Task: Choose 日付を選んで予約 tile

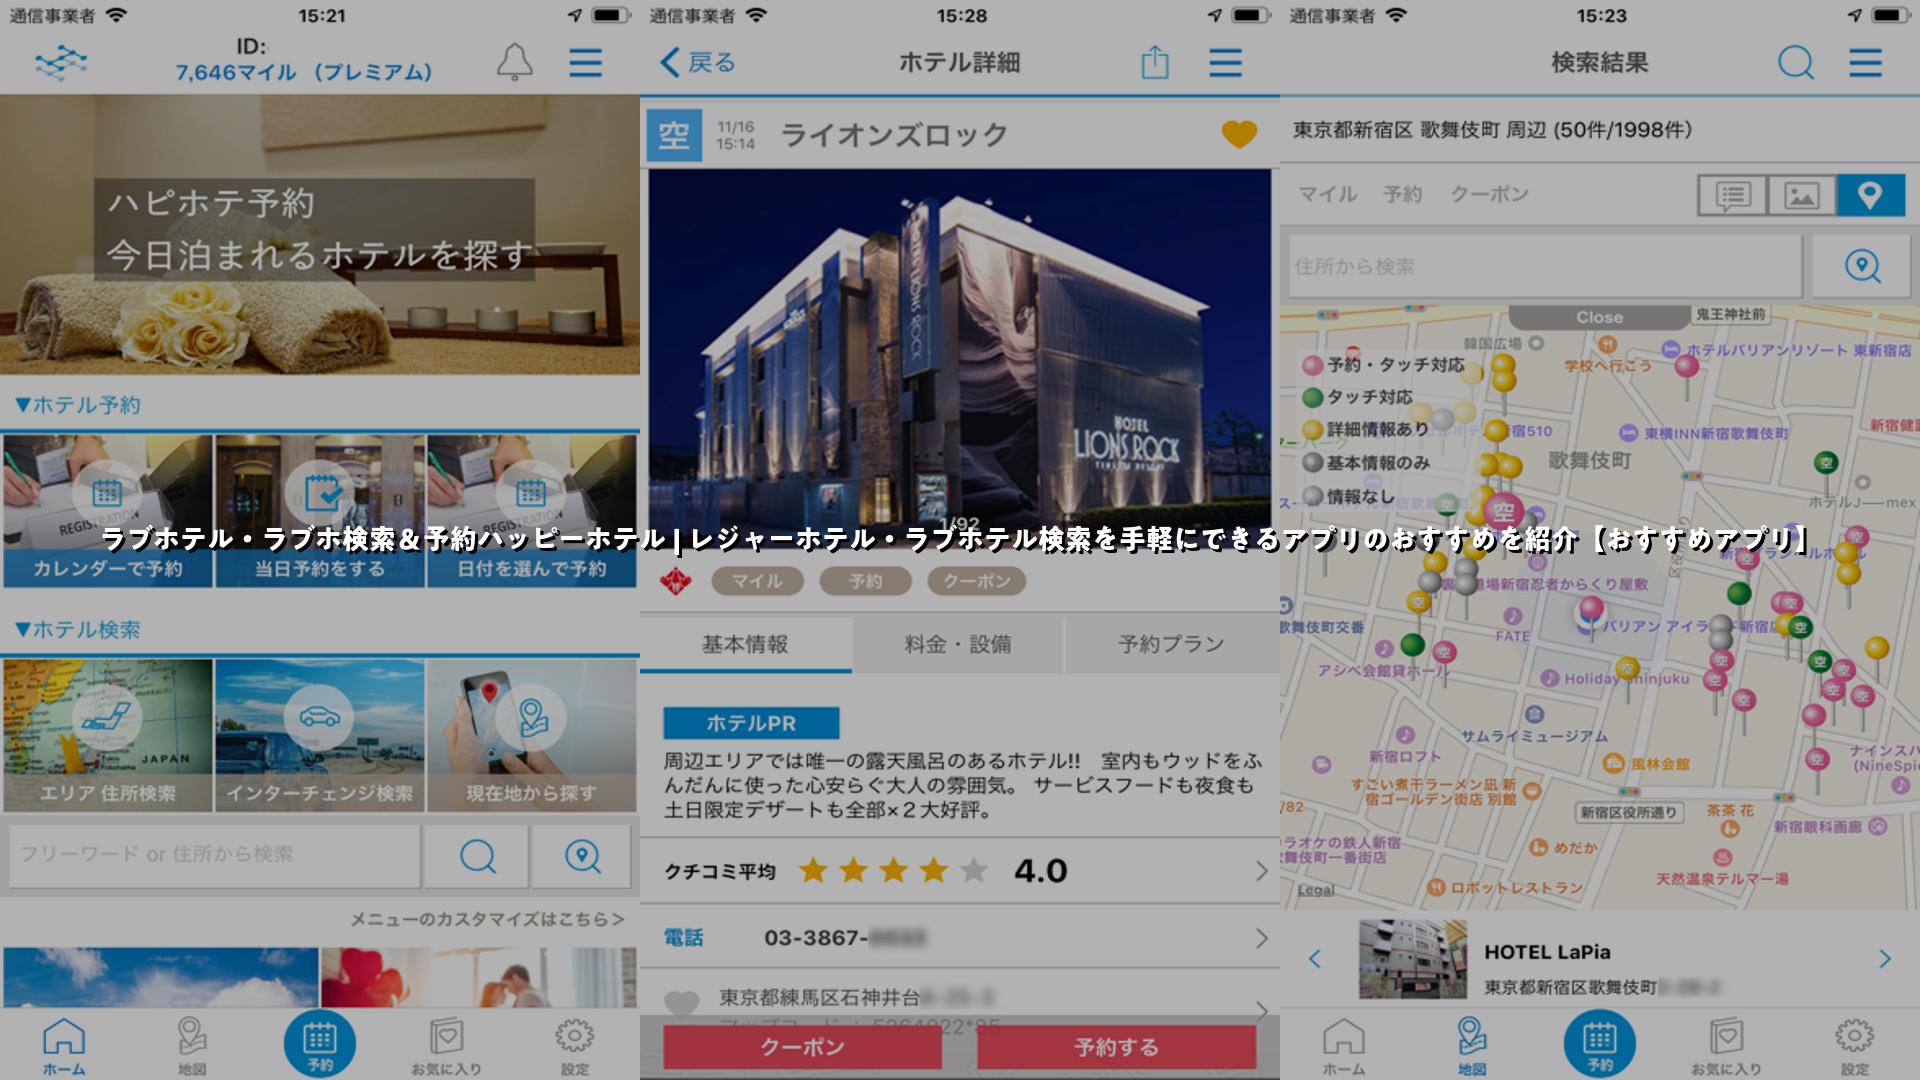Action: [x=532, y=511]
